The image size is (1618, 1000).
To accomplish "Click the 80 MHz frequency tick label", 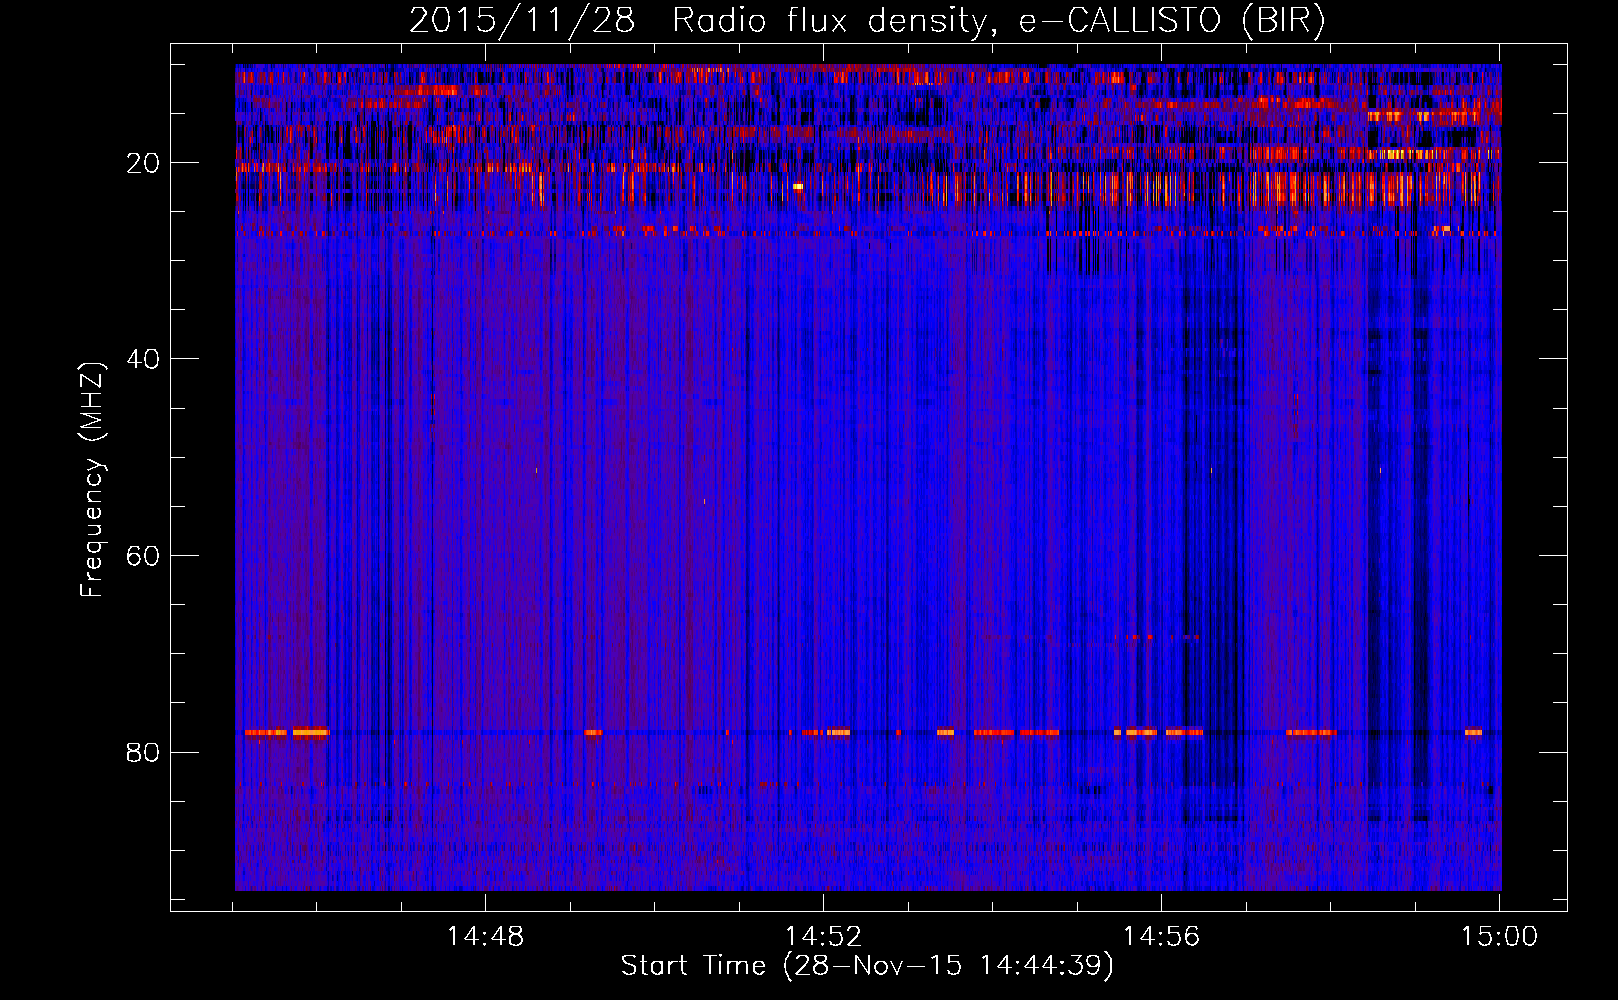I will (143, 752).
